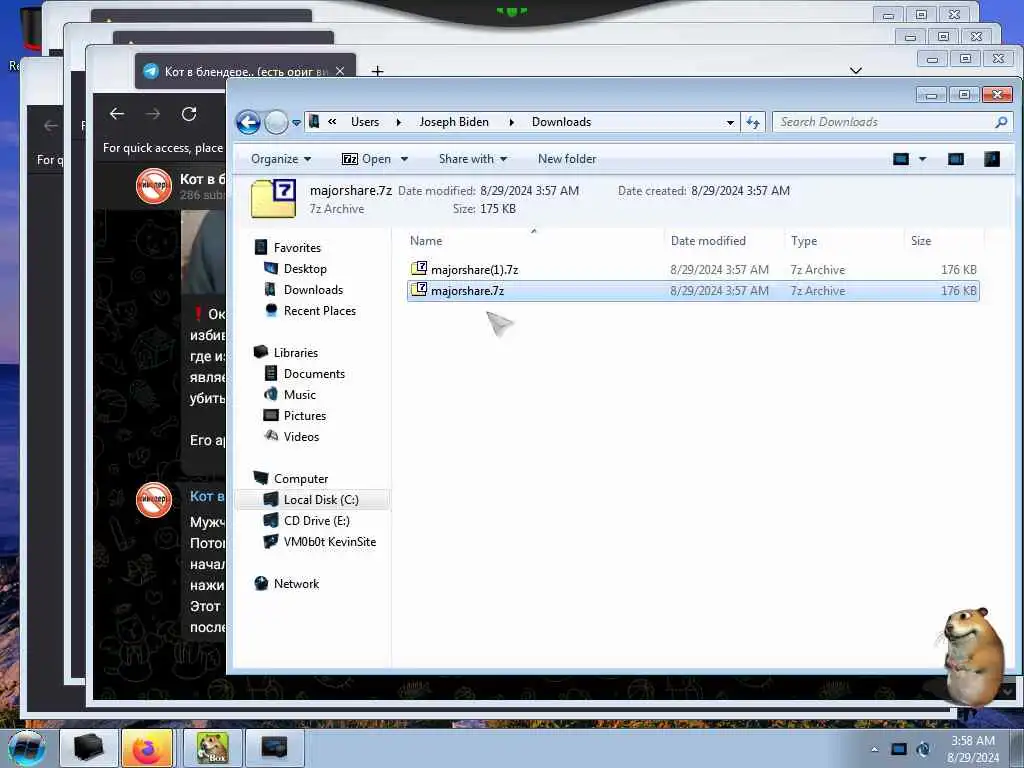Image resolution: width=1024 pixels, height=768 pixels.
Task: Open the Pictures library
Action: (x=305, y=415)
